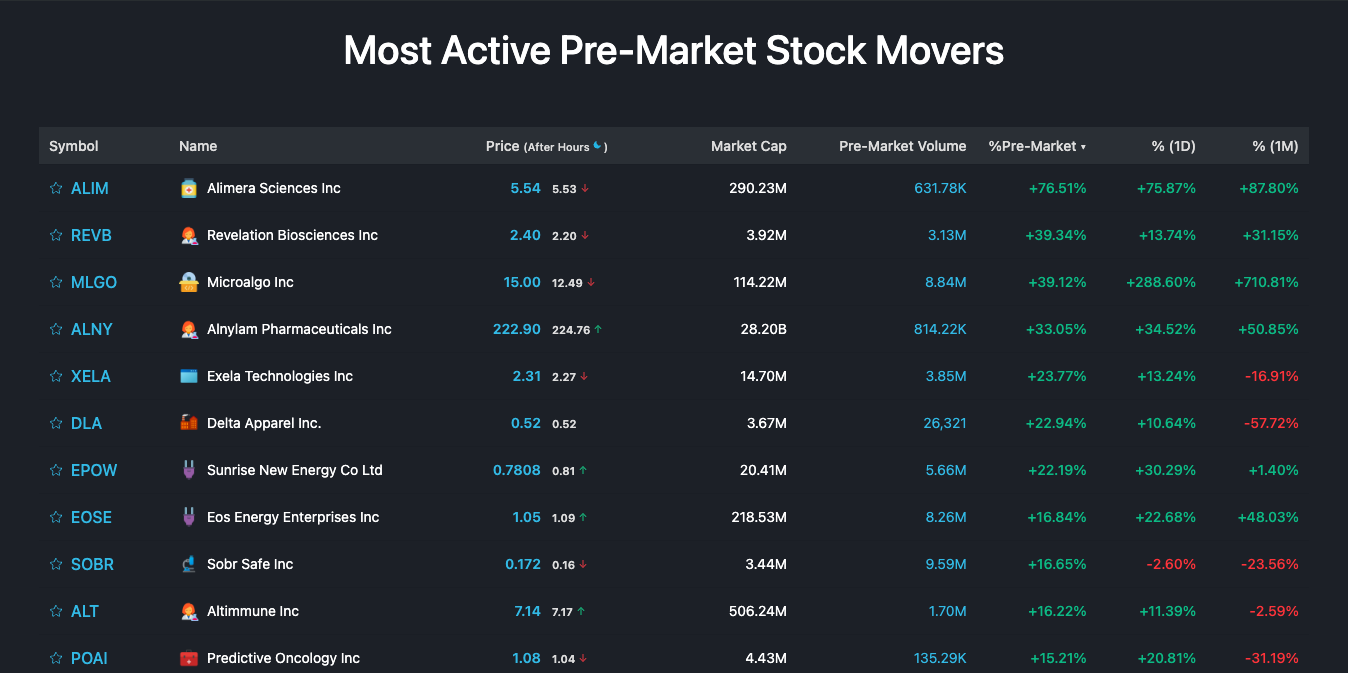The image size is (1348, 673).
Task: Star the MLGO stock as favorite
Action: click(x=56, y=282)
